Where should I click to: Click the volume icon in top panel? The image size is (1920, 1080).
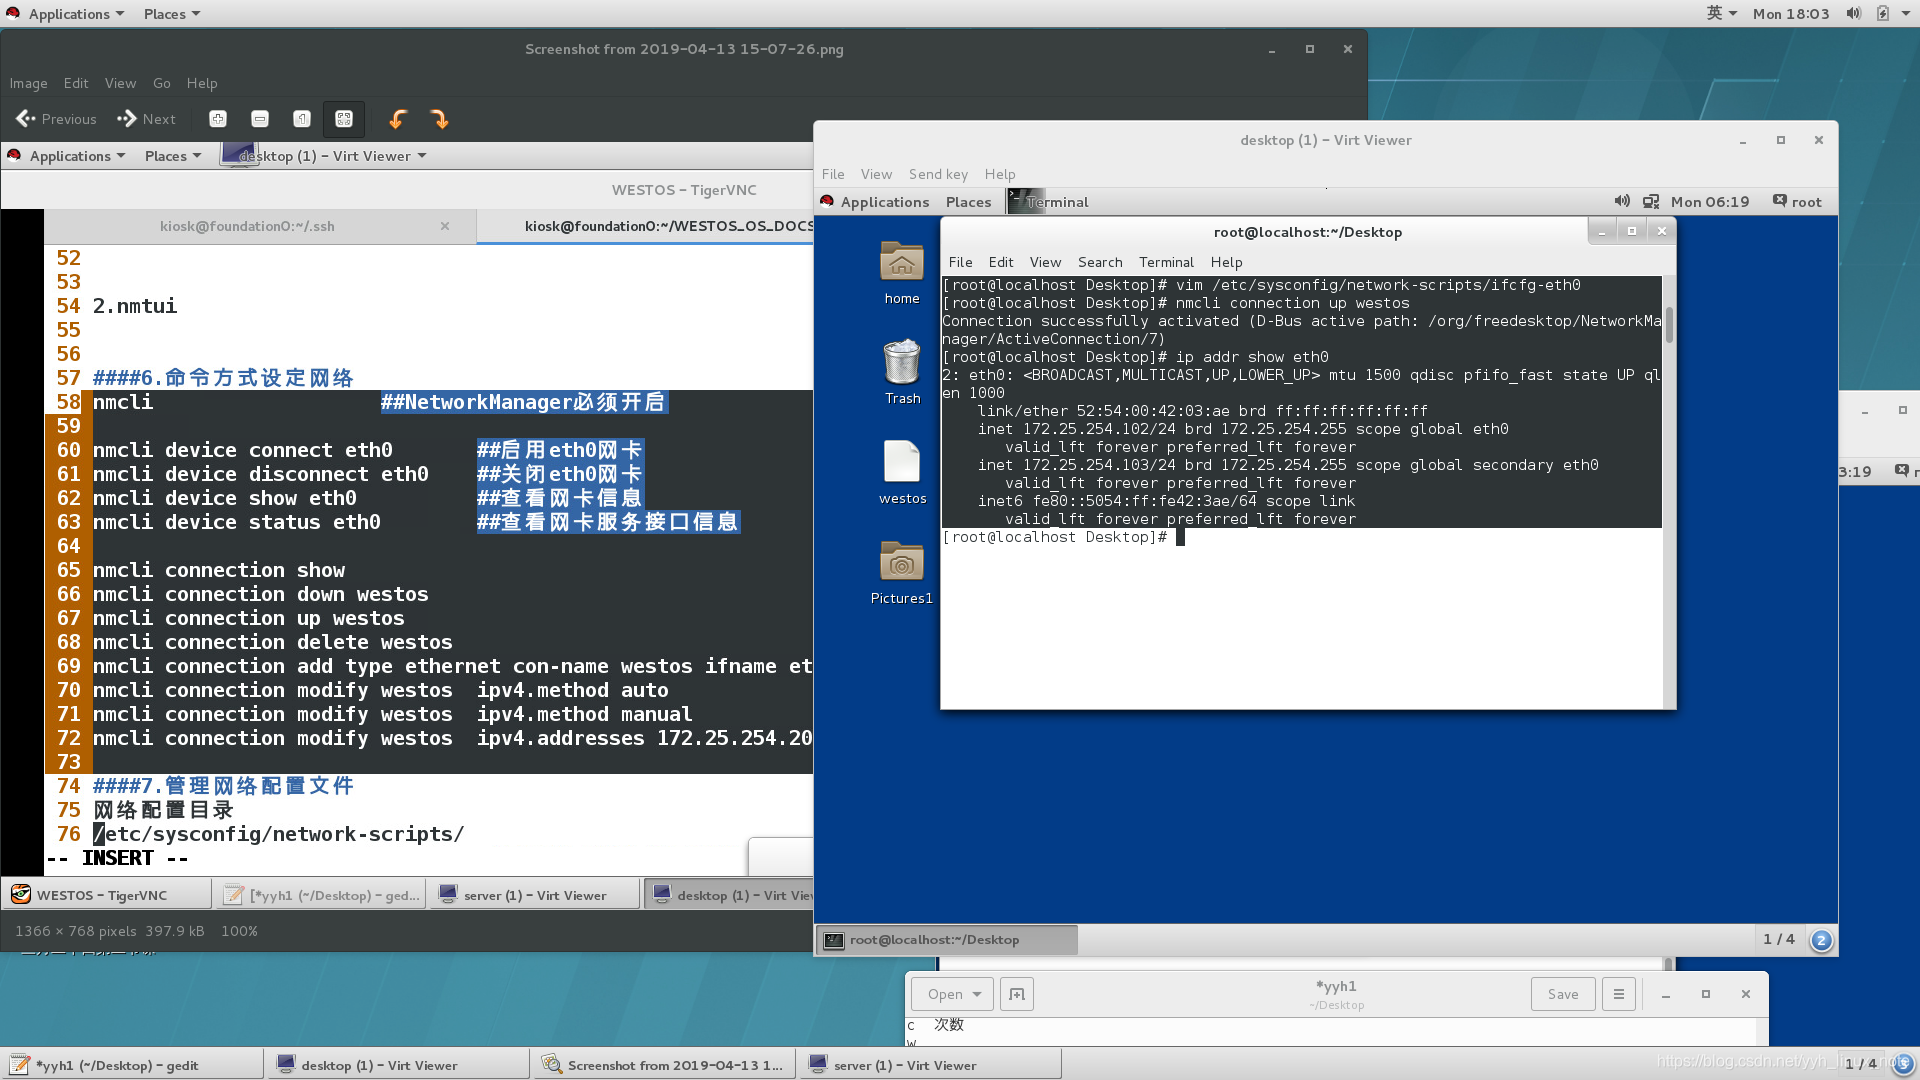[1853, 14]
